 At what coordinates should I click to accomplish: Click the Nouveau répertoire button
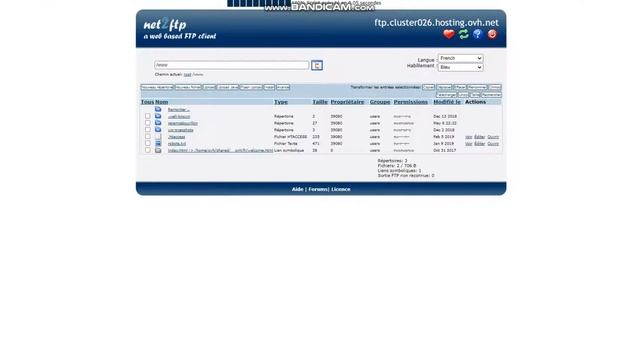point(157,87)
